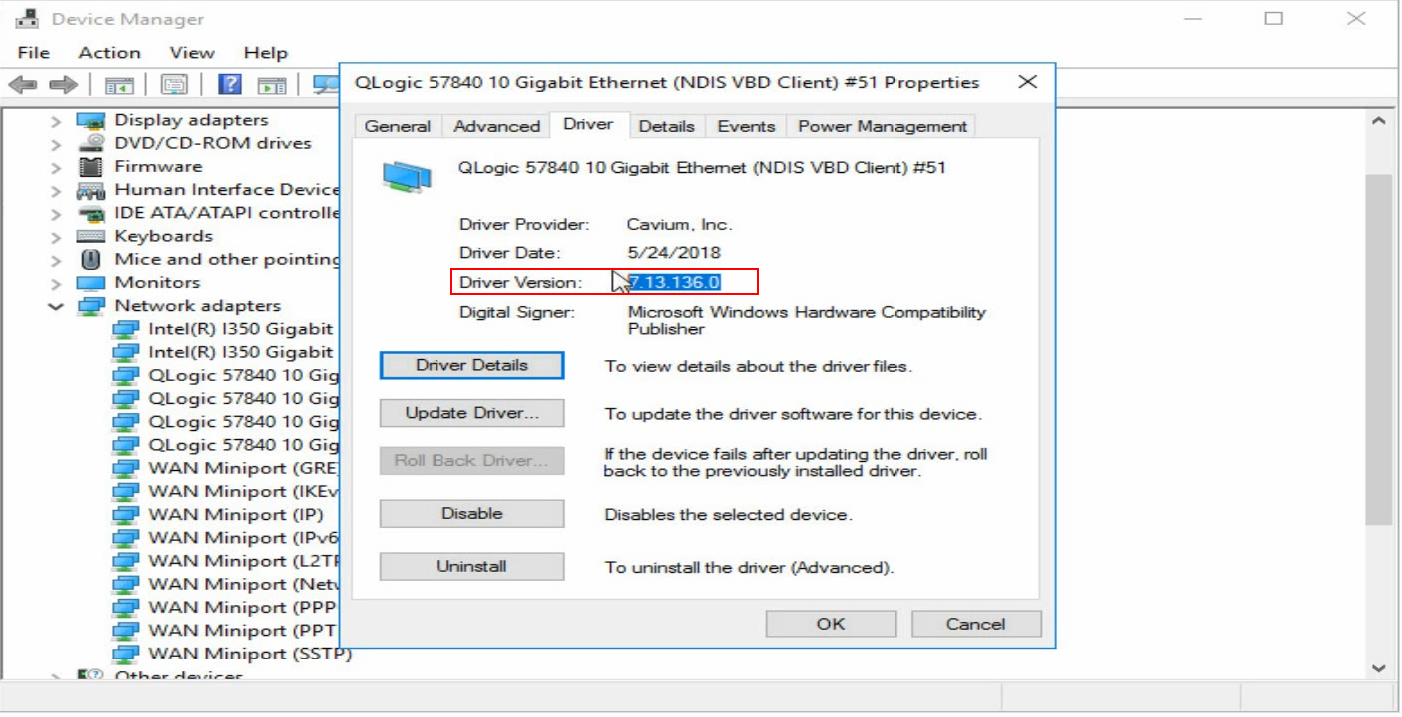Image resolution: width=1402 pixels, height=717 pixels.
Task: Click the Driver Details button
Action: tap(472, 365)
